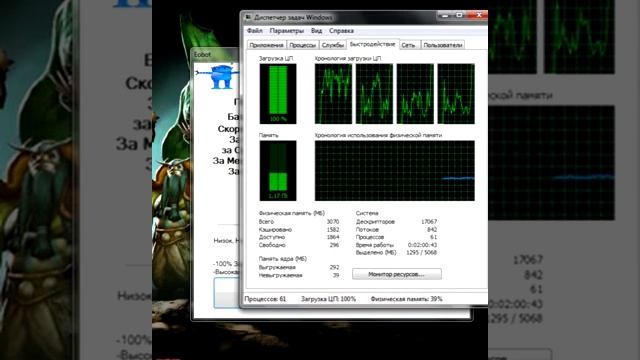Screen dimensions: 640x360
Task: Click the Время работы value 0:02:00:43
Action: pos(422,245)
